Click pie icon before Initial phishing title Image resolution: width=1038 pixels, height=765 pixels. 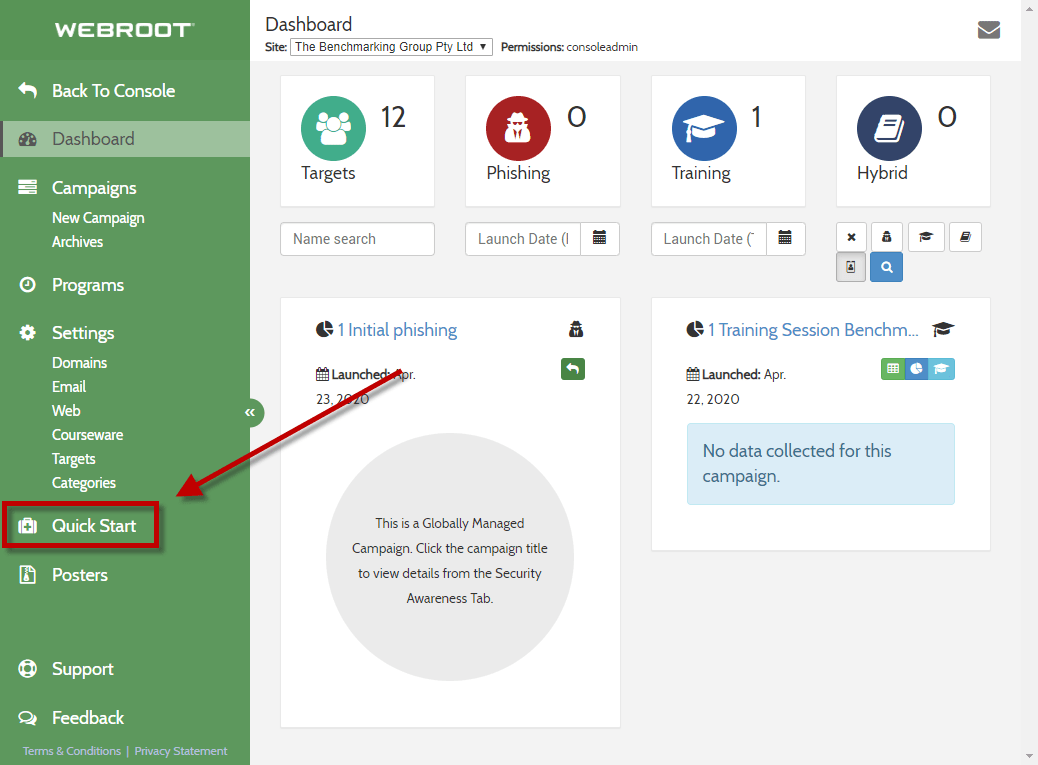tap(324, 329)
